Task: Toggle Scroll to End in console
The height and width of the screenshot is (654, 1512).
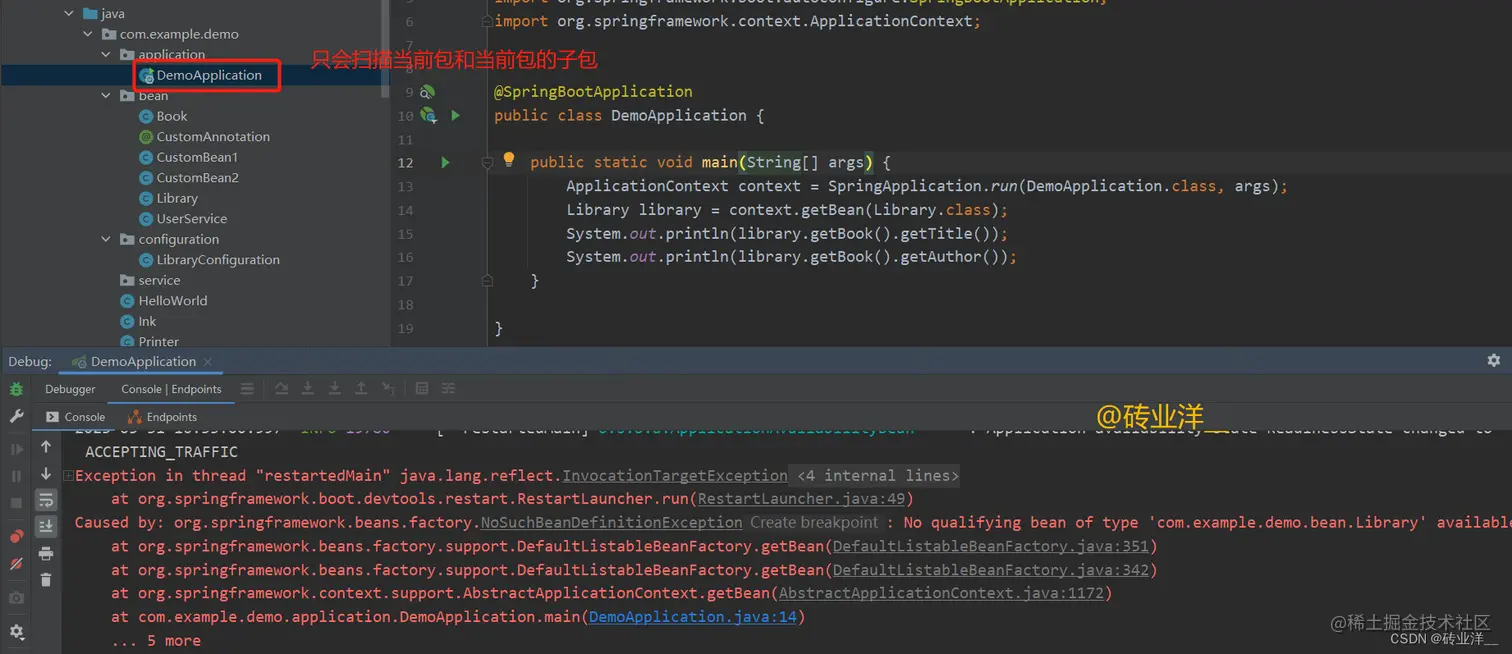Action: (46, 526)
